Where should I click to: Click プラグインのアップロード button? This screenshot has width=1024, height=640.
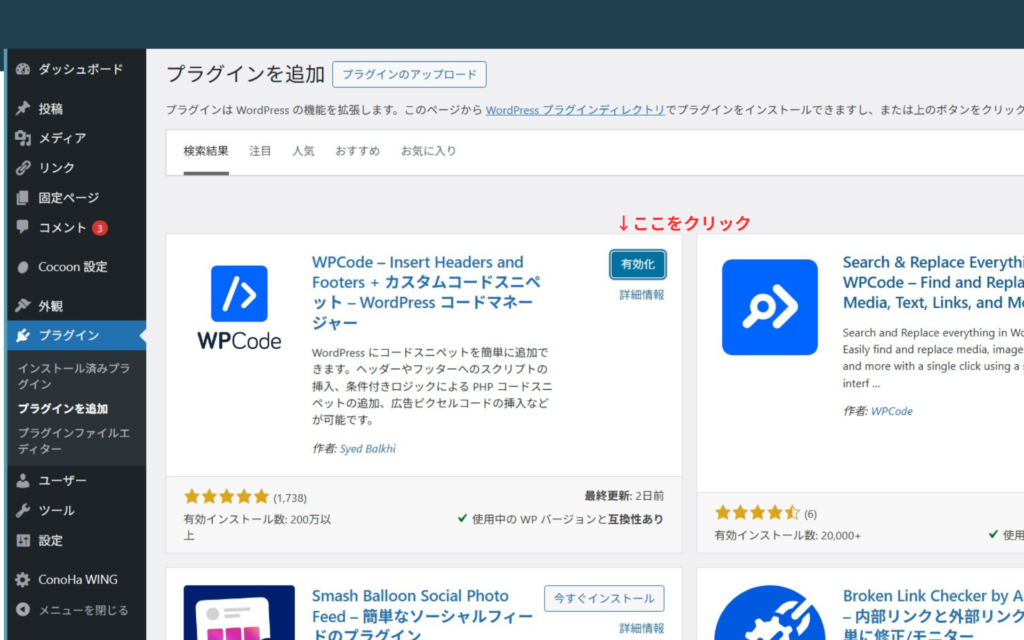click(410, 74)
